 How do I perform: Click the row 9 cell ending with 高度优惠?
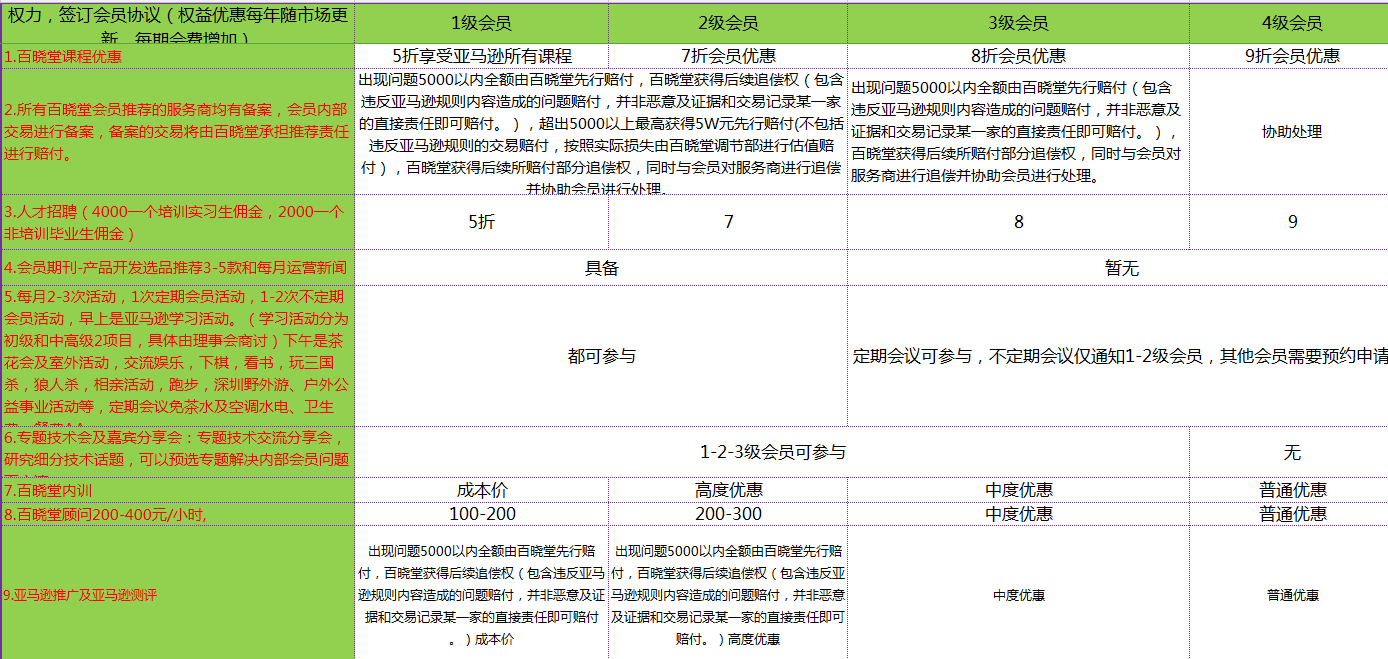(728, 593)
